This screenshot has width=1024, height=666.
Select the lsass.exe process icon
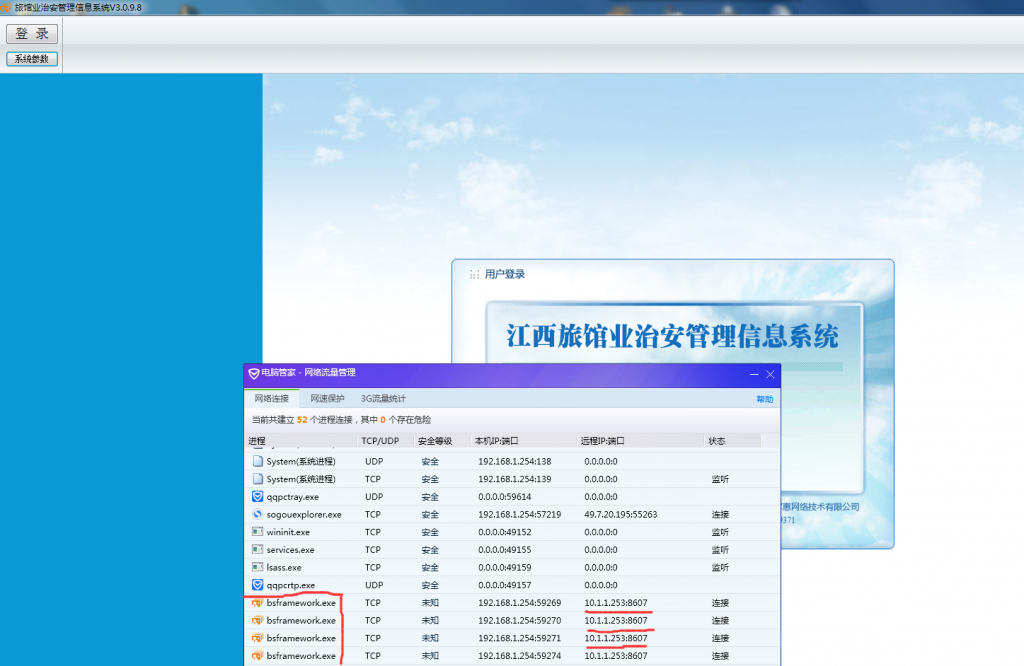click(x=257, y=567)
